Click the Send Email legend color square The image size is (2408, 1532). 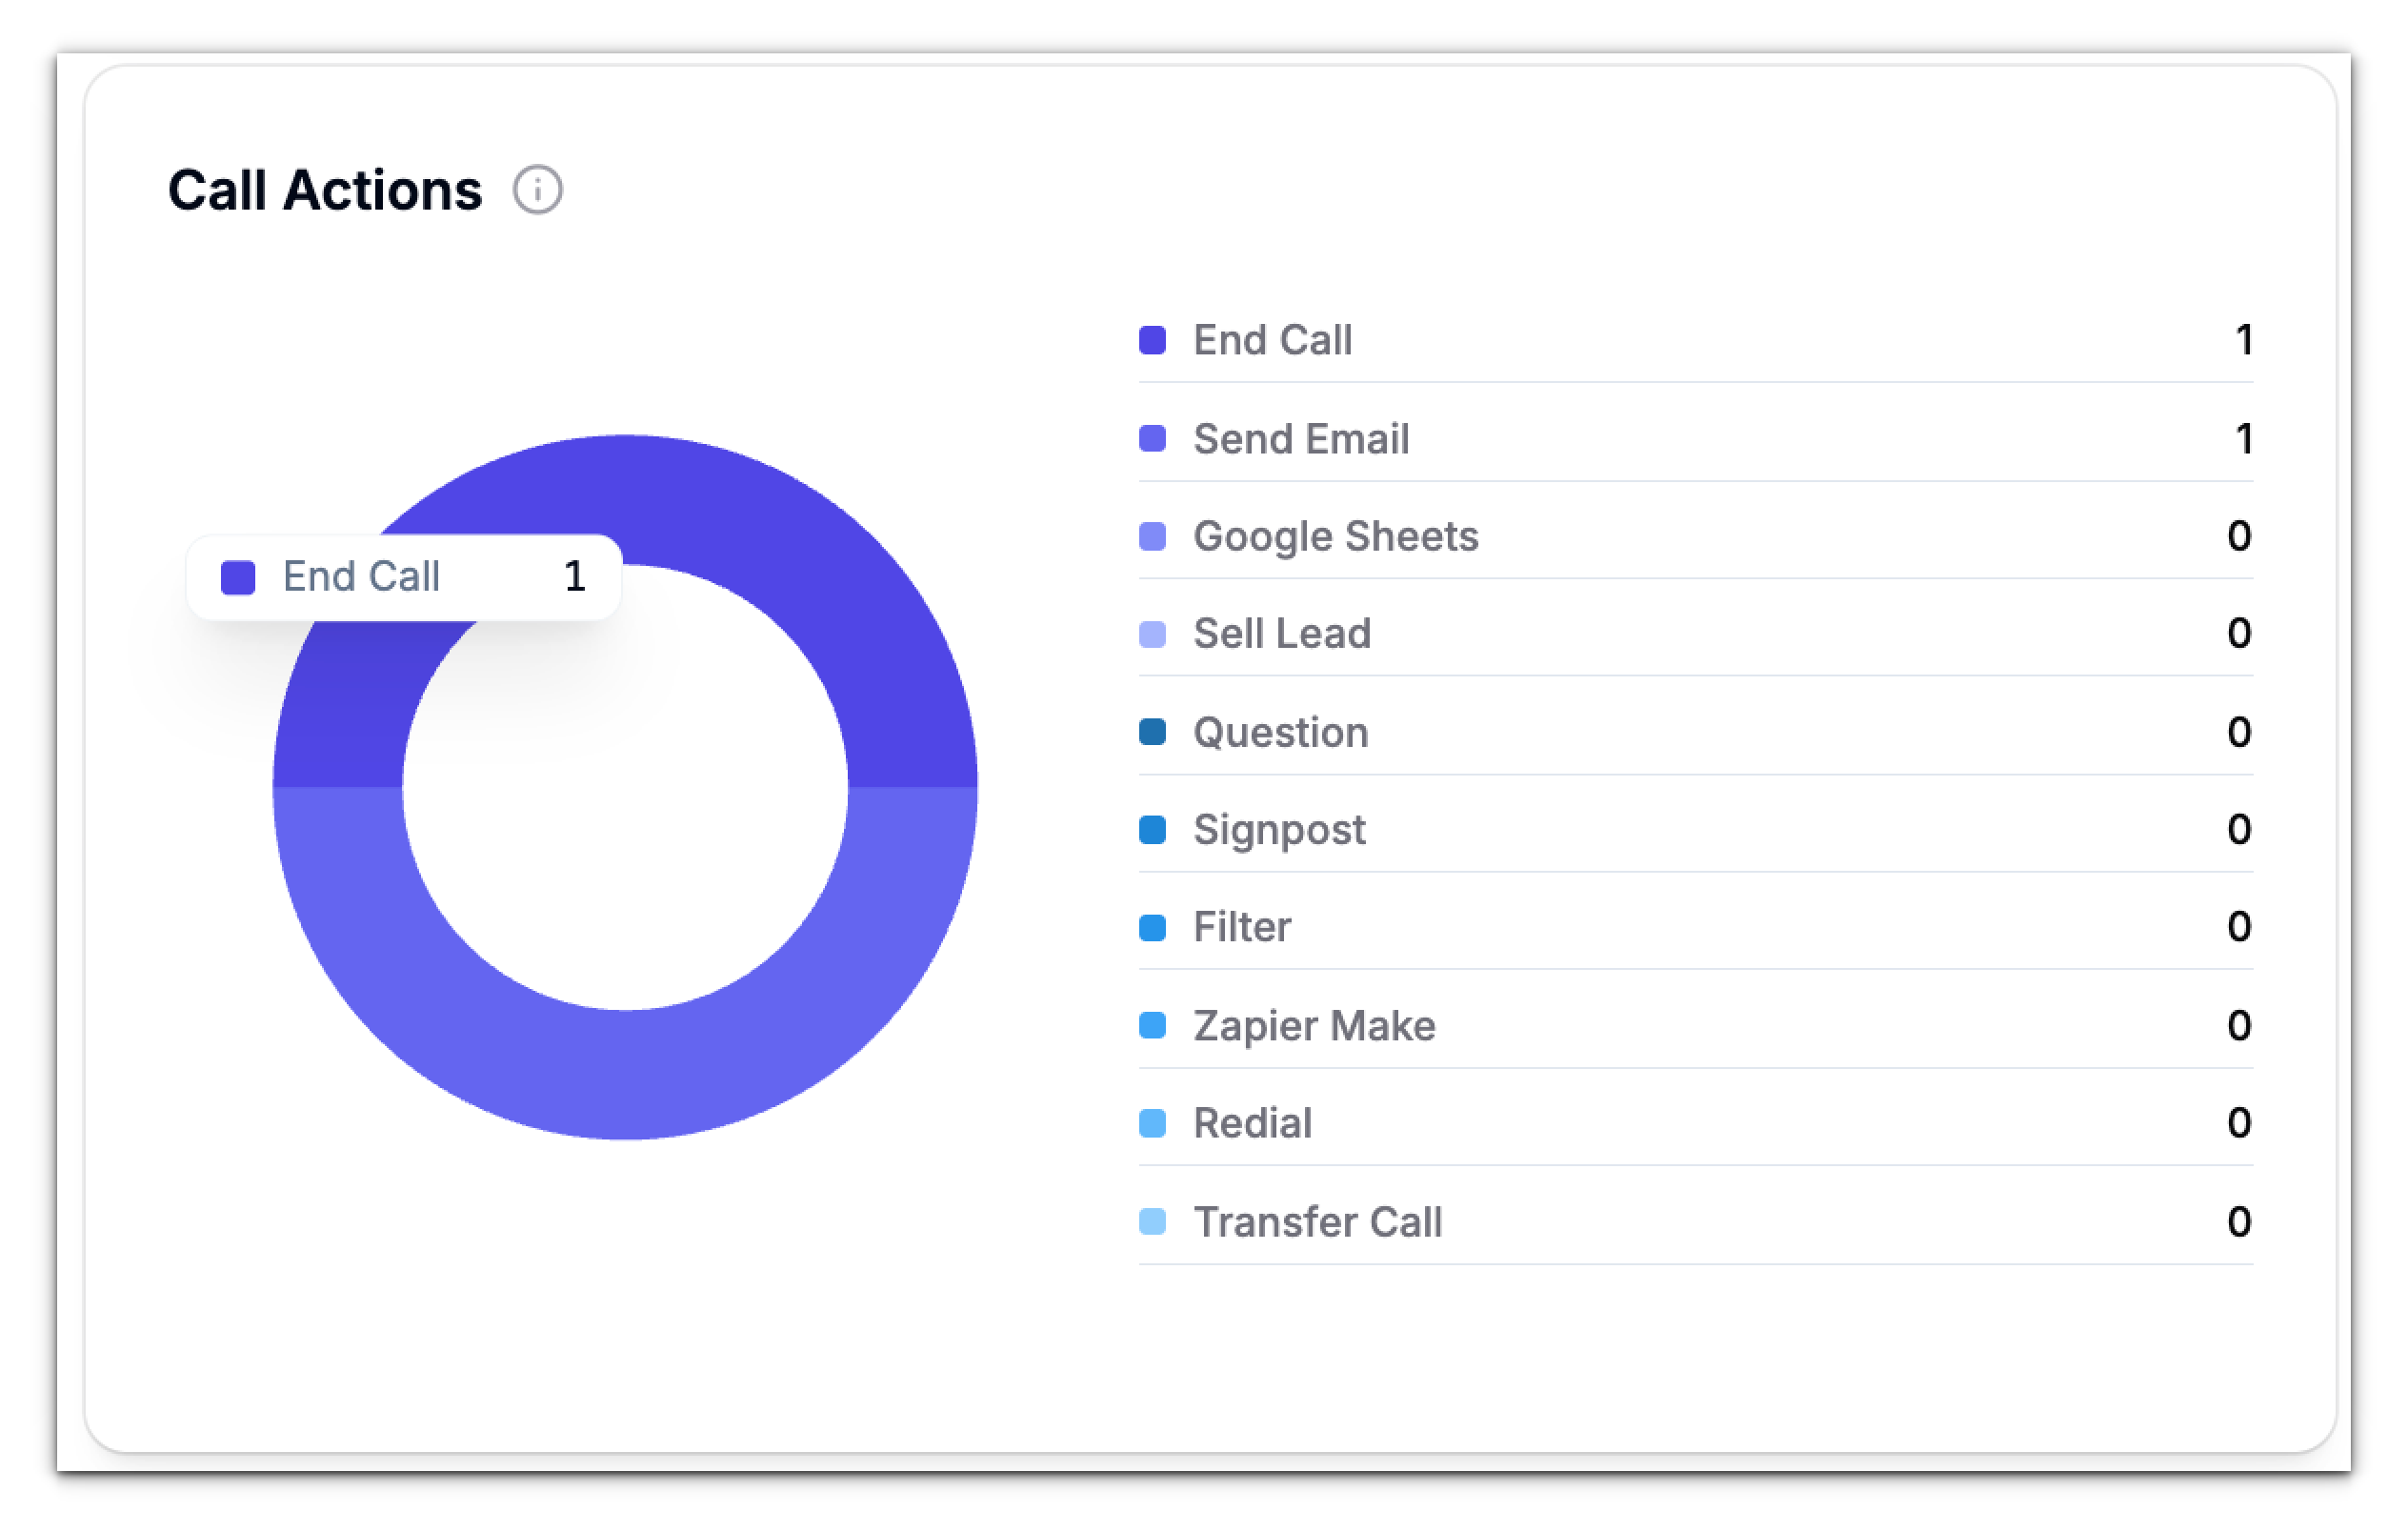[1152, 439]
